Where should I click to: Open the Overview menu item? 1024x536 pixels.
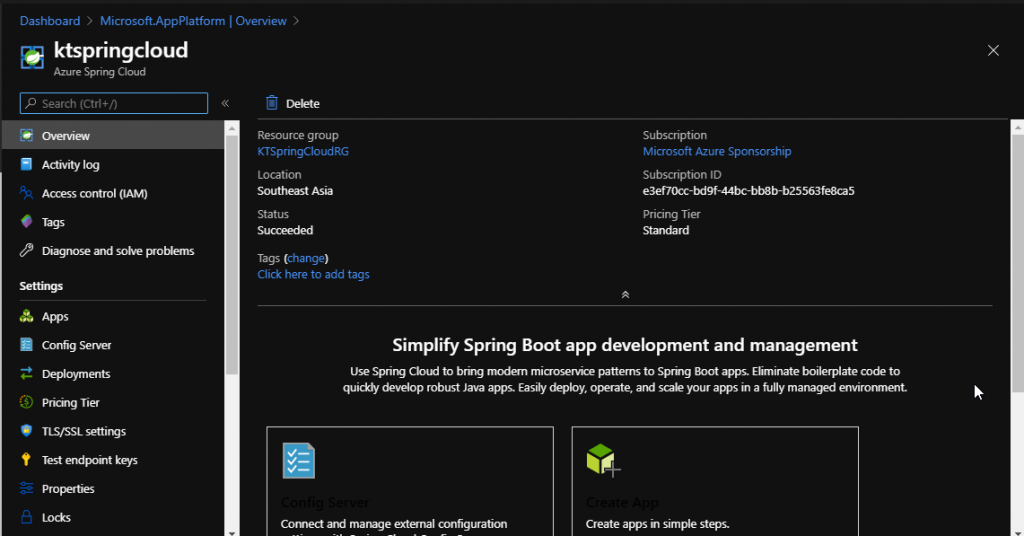coord(66,136)
